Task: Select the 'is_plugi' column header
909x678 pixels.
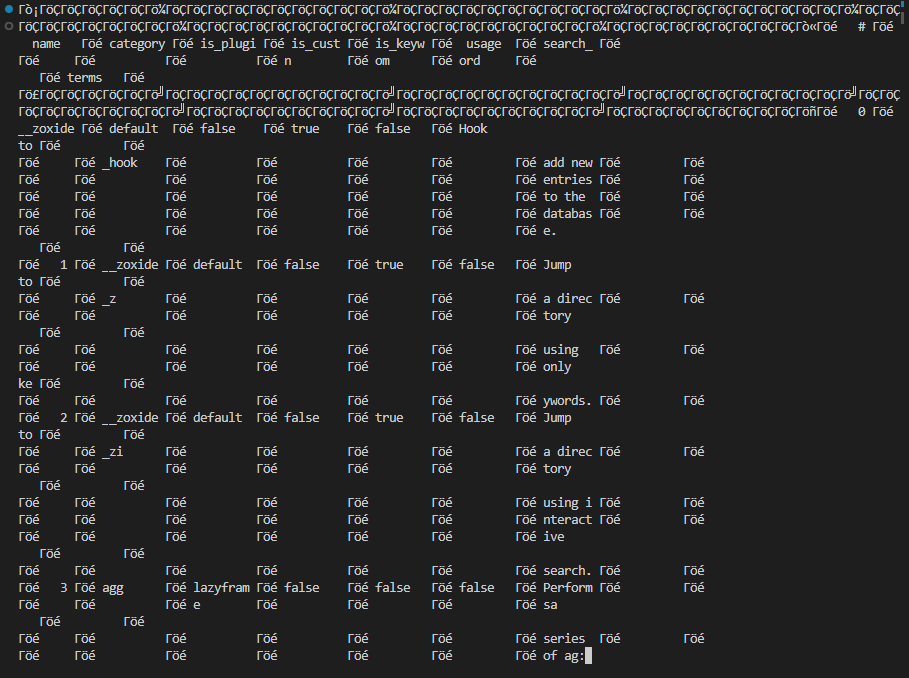Action: tap(228, 44)
